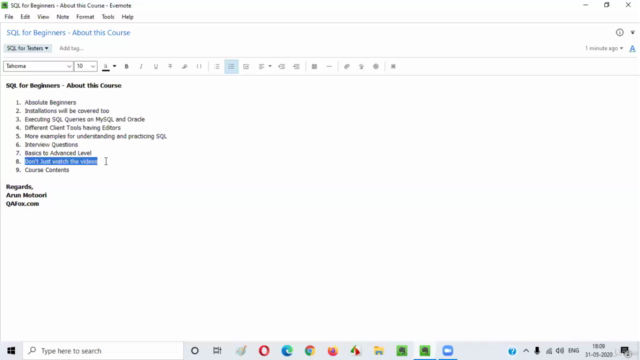Image resolution: width=640 pixels, height=360 pixels.
Task: Click the highlighted Don't Just watch the videos
Action: tap(61, 162)
